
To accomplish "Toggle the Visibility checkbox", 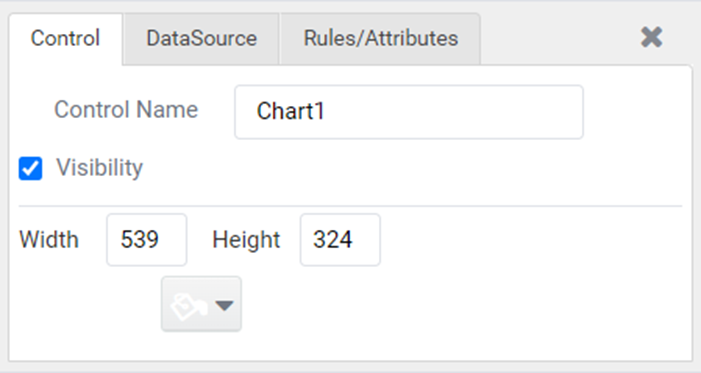I will point(30,169).
